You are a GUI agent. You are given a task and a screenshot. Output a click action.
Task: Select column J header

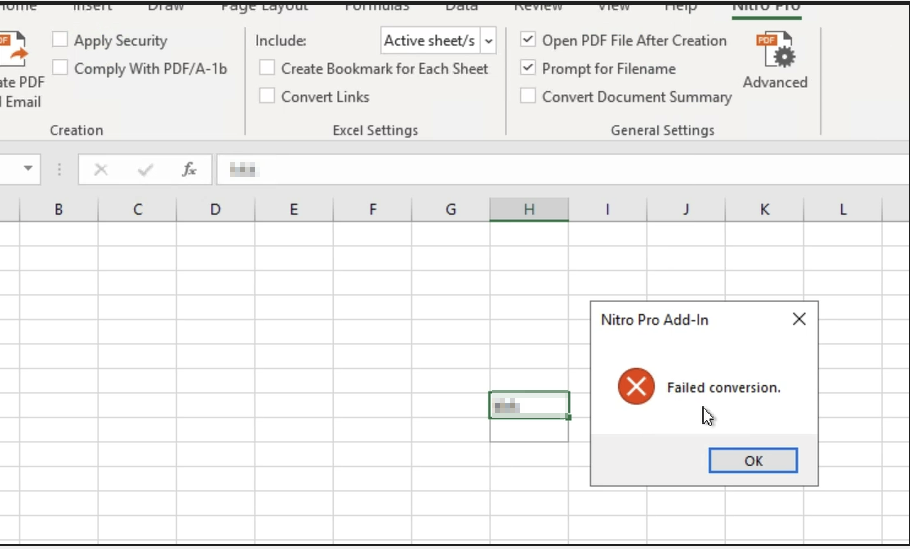(x=685, y=210)
